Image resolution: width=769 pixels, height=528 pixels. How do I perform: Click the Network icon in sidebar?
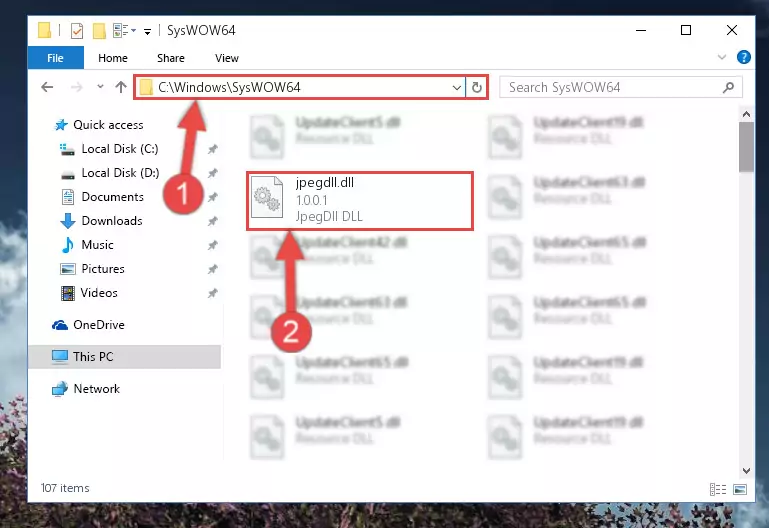click(x=60, y=389)
